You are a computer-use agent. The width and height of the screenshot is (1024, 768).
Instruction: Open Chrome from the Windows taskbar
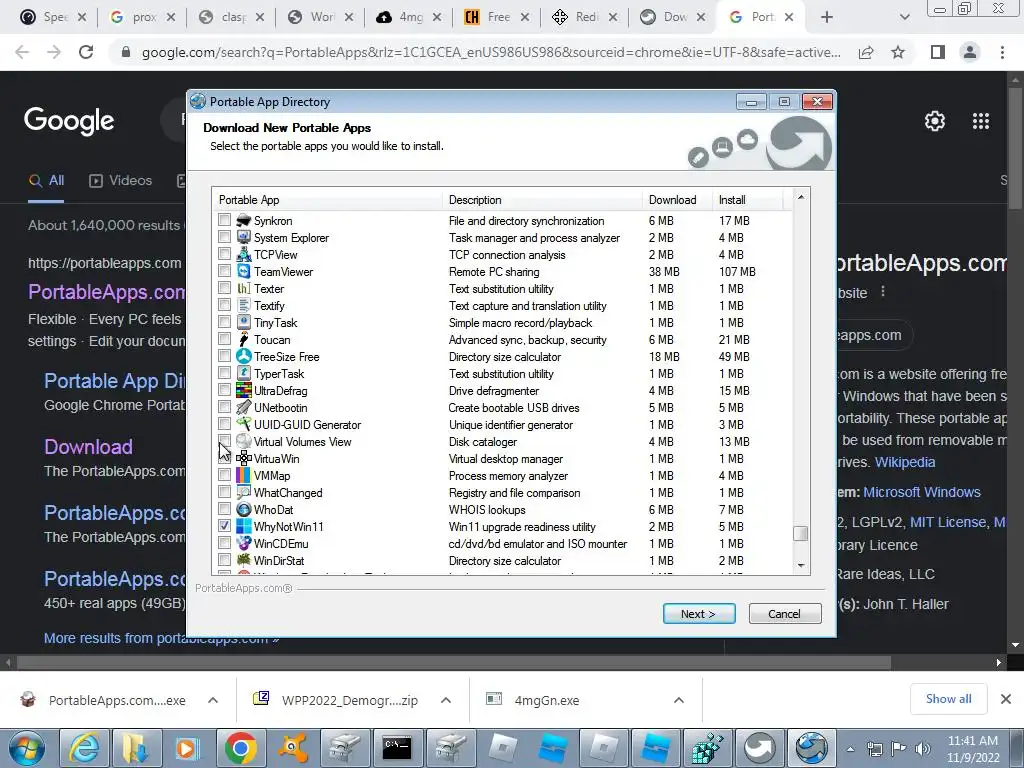[240, 748]
